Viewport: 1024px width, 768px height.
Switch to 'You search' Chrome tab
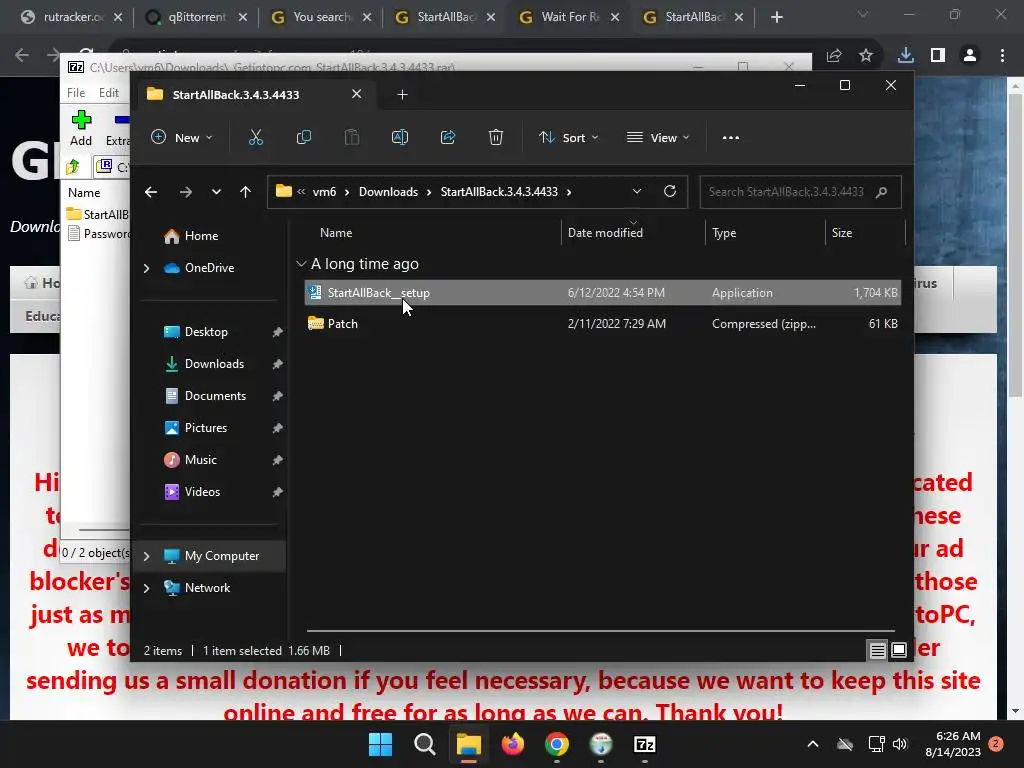(321, 17)
